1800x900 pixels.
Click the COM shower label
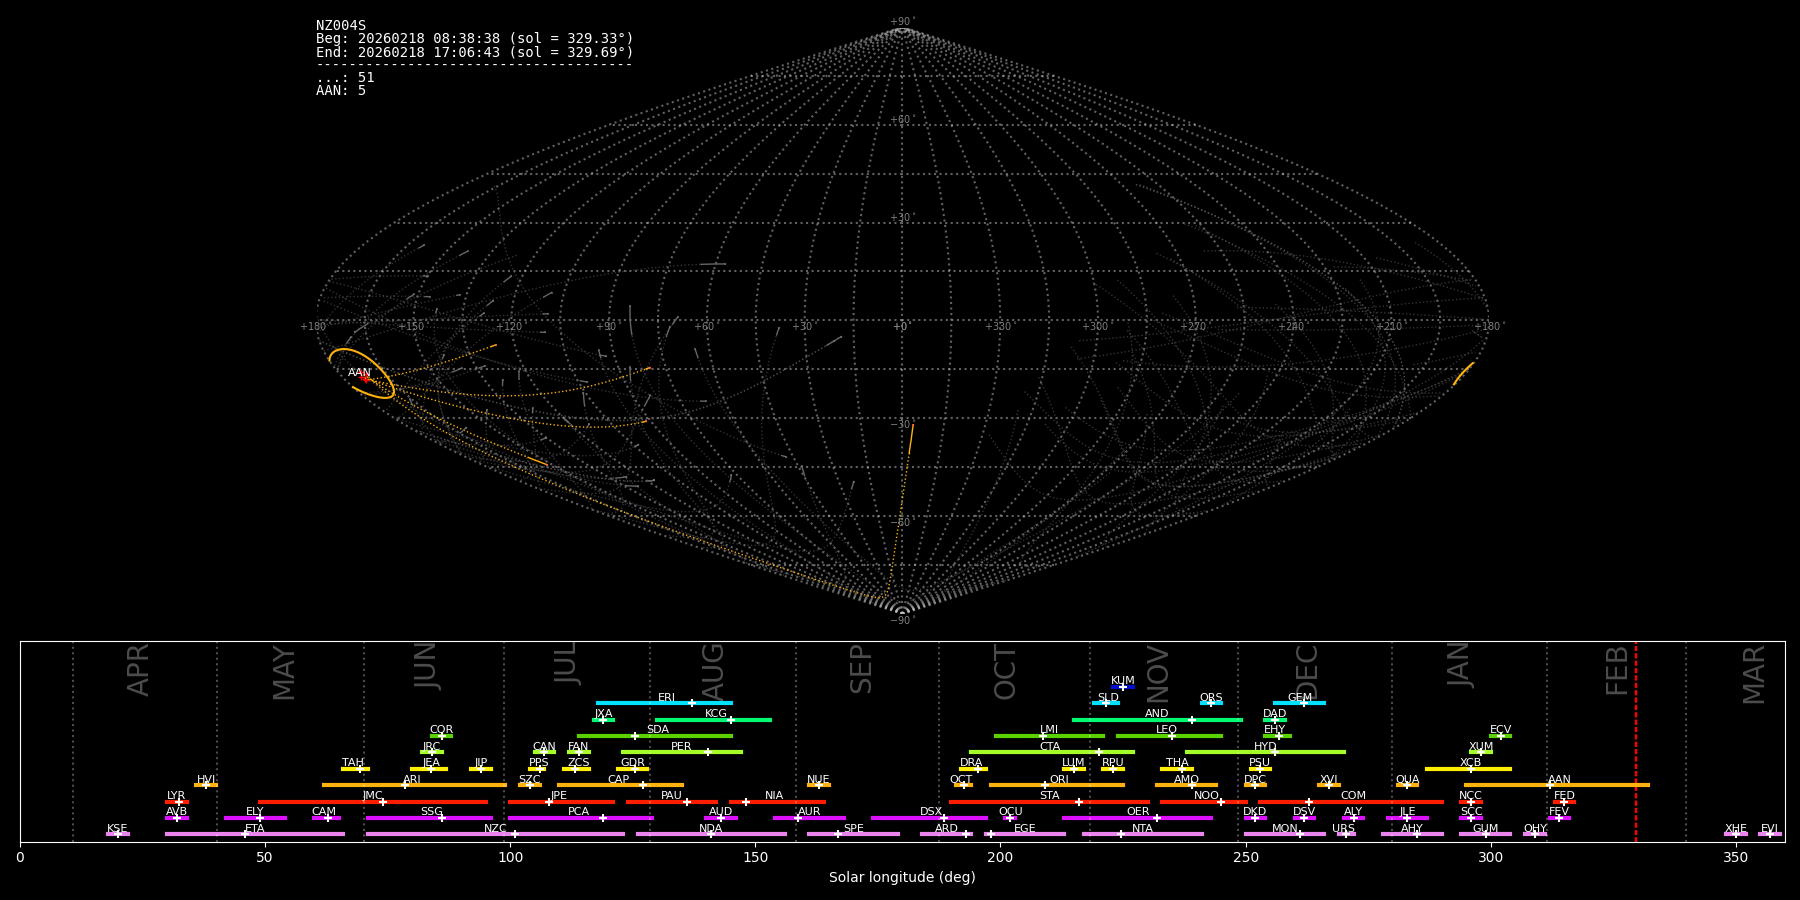click(1353, 796)
